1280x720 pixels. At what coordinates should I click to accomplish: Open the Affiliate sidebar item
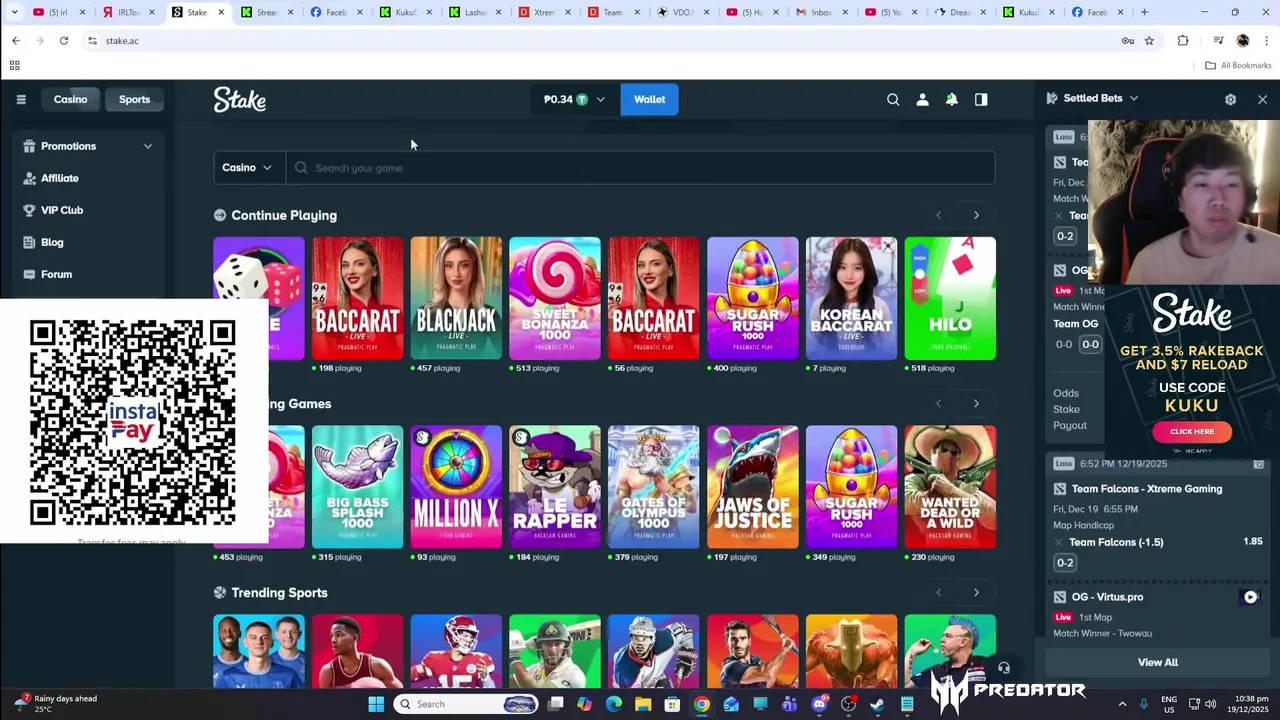pos(59,178)
